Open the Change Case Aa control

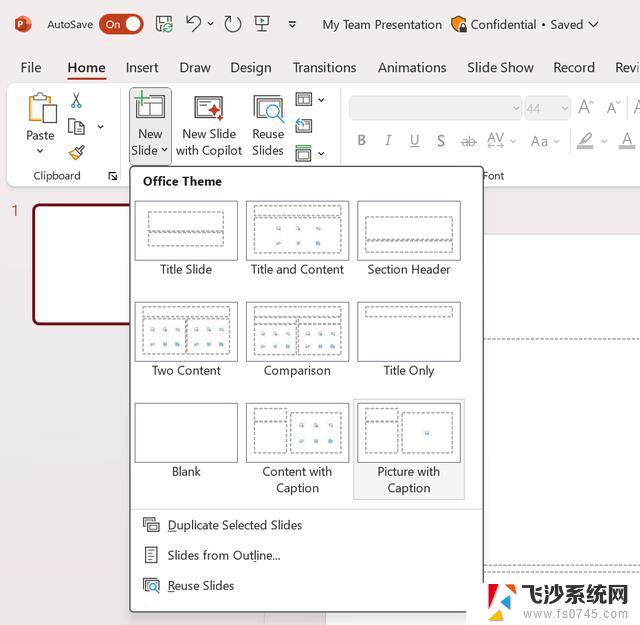[x=544, y=141]
